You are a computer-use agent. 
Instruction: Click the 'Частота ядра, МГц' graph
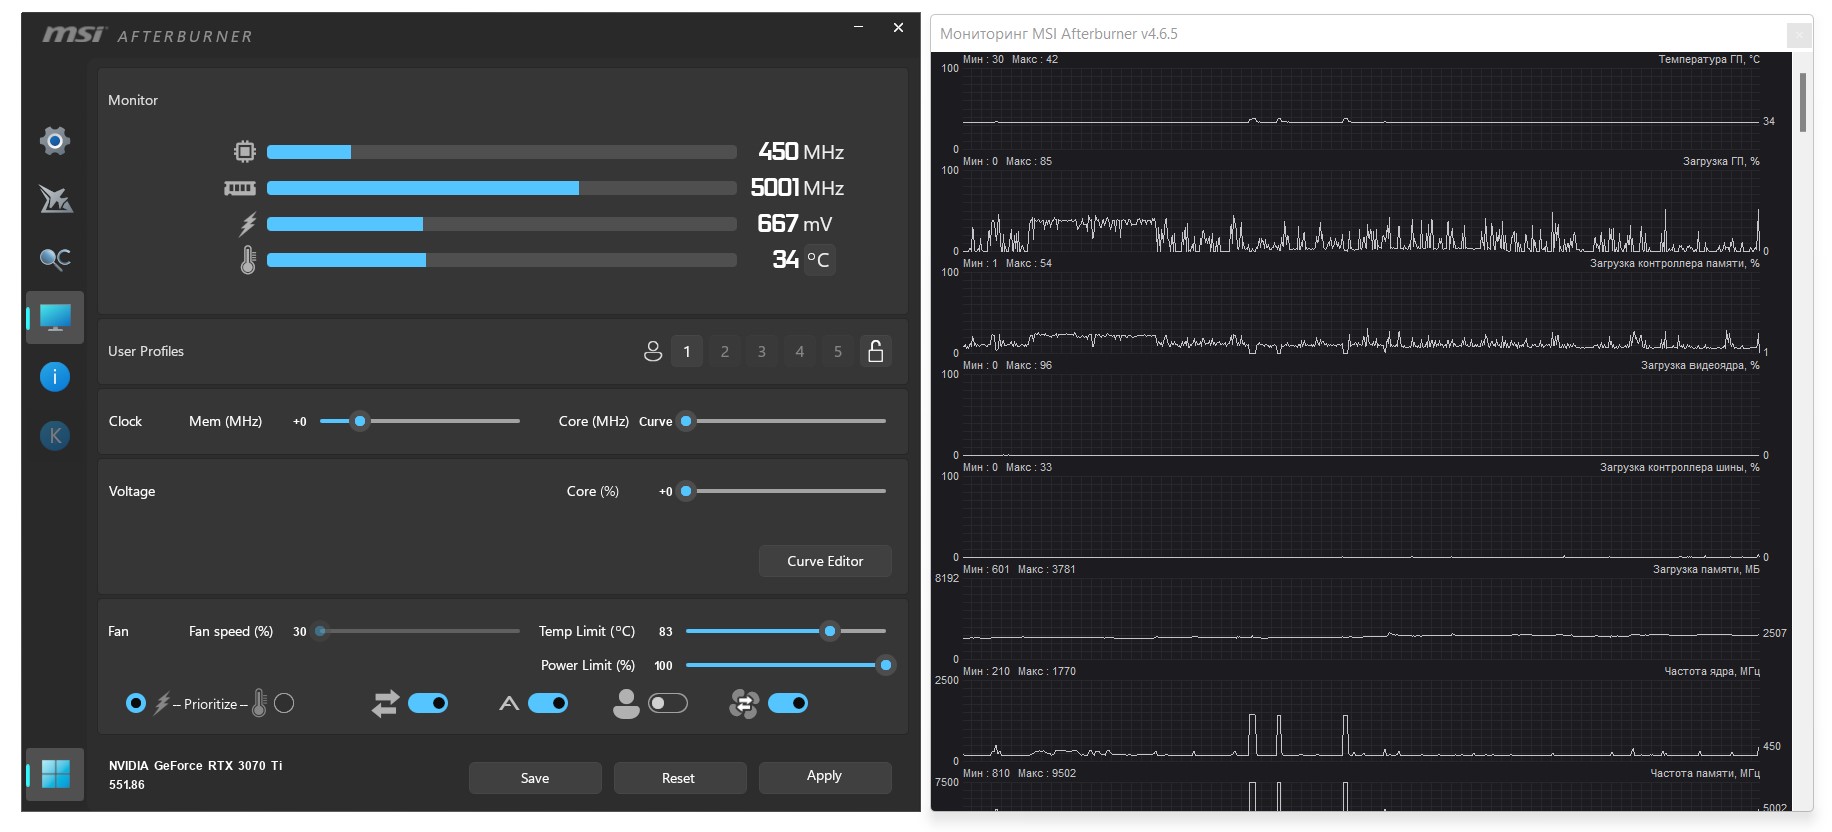1360,720
